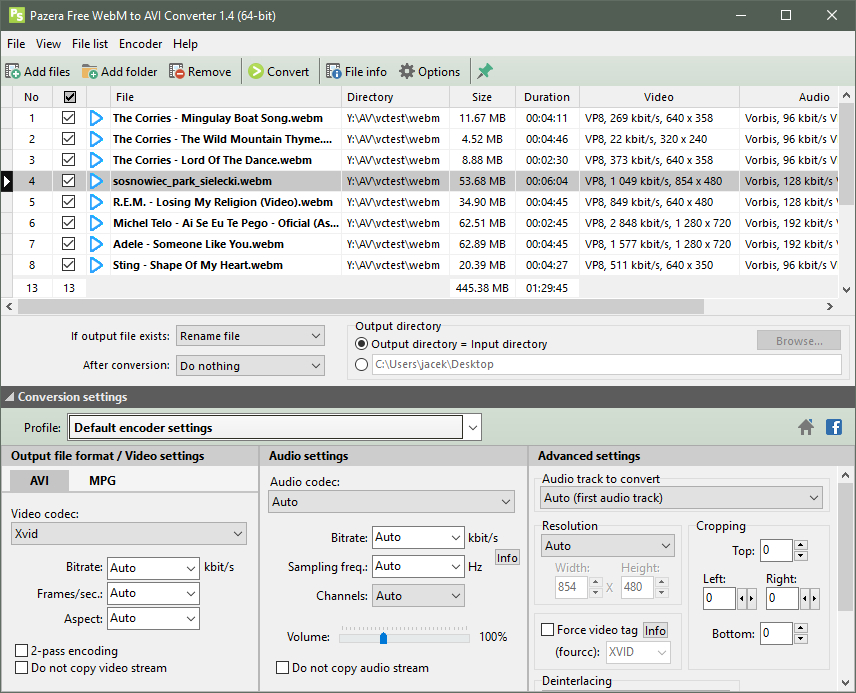
Task: Click the Volume slider handle
Action: [x=383, y=637]
